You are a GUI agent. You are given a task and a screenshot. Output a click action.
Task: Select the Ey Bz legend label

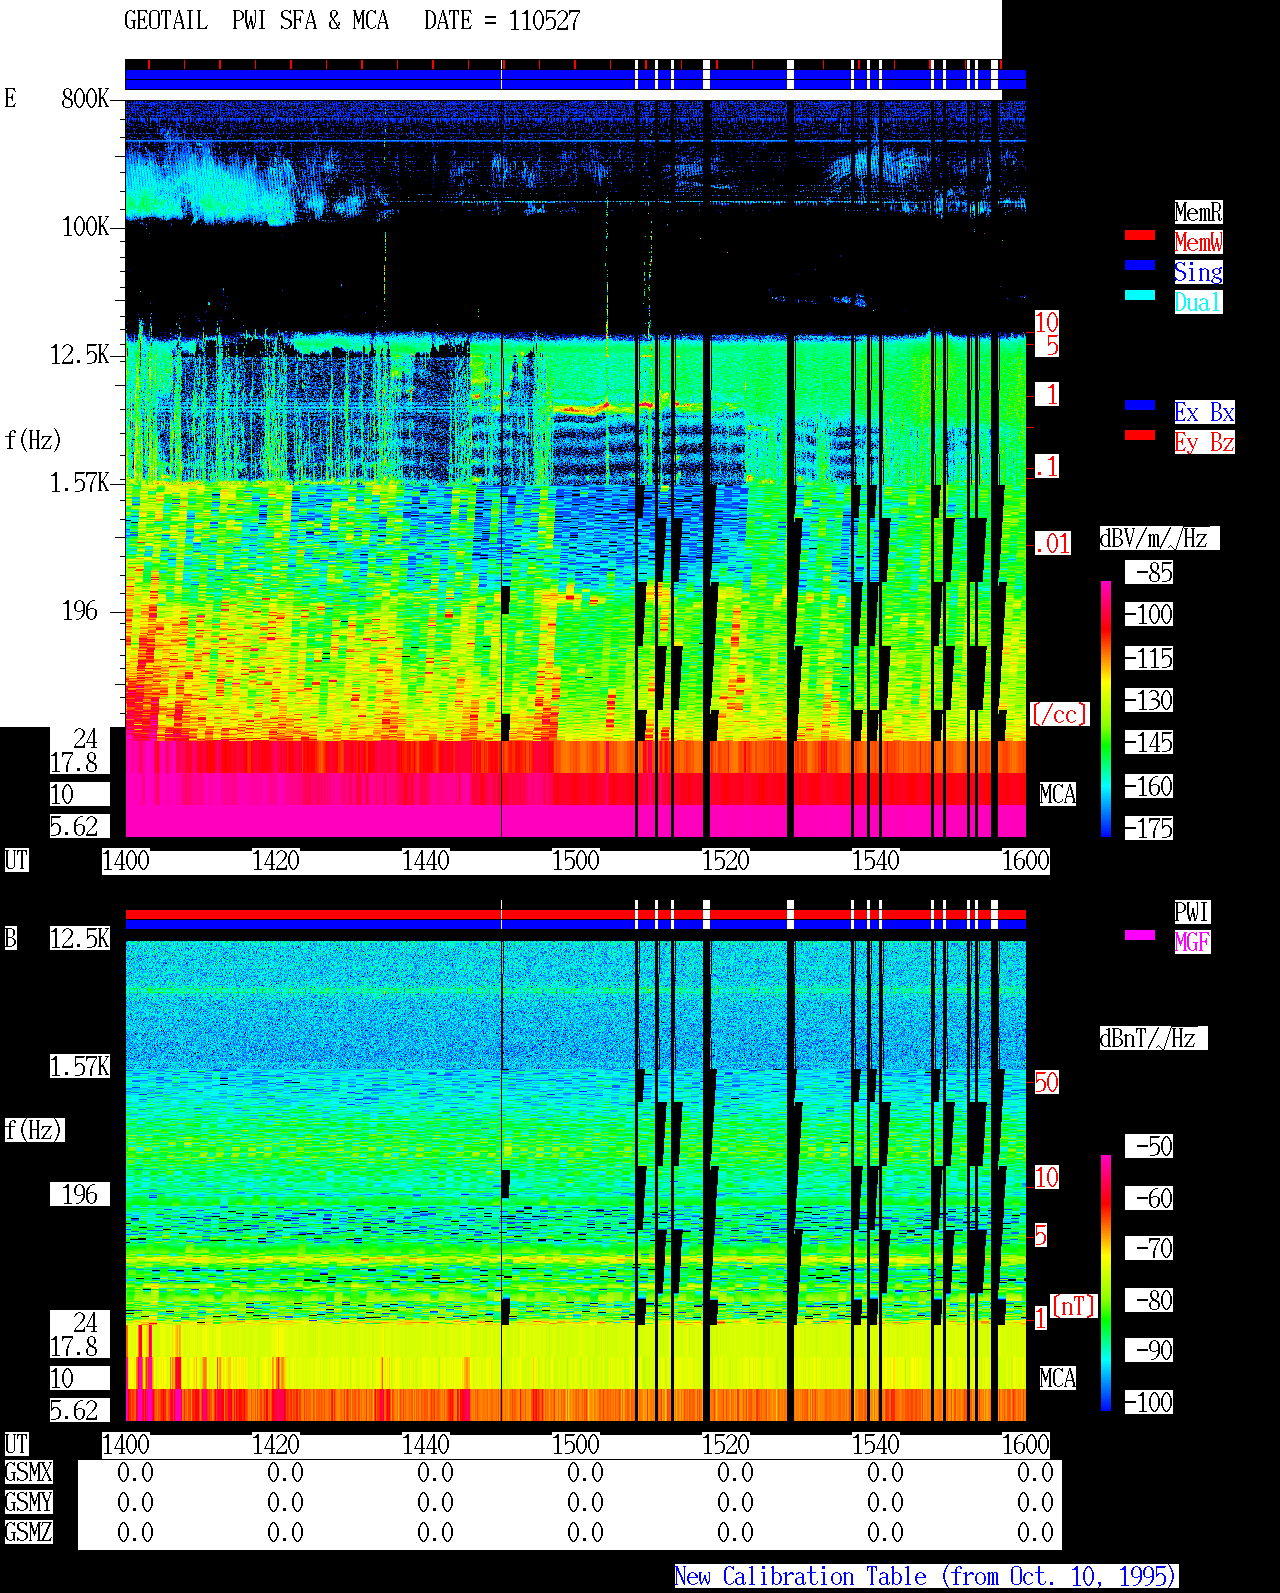1204,442
